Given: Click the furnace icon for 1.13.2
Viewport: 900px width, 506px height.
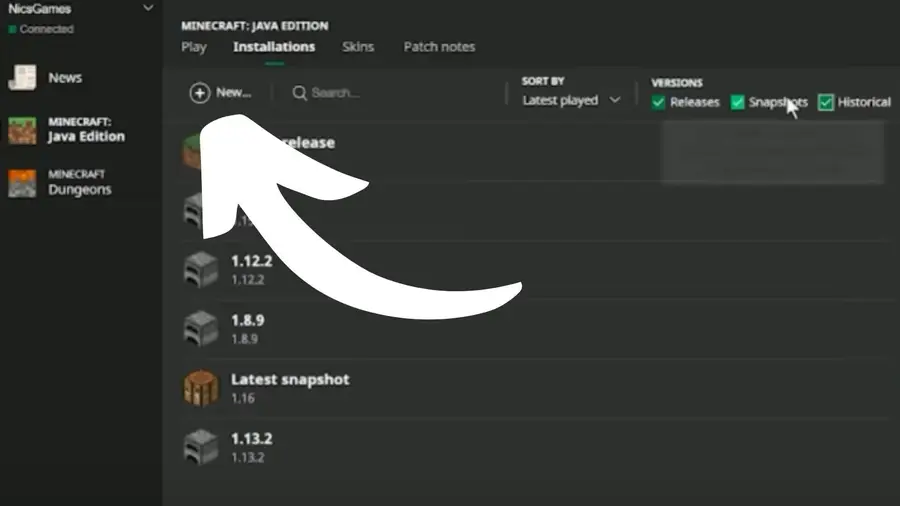Looking at the screenshot, I should tap(200, 447).
